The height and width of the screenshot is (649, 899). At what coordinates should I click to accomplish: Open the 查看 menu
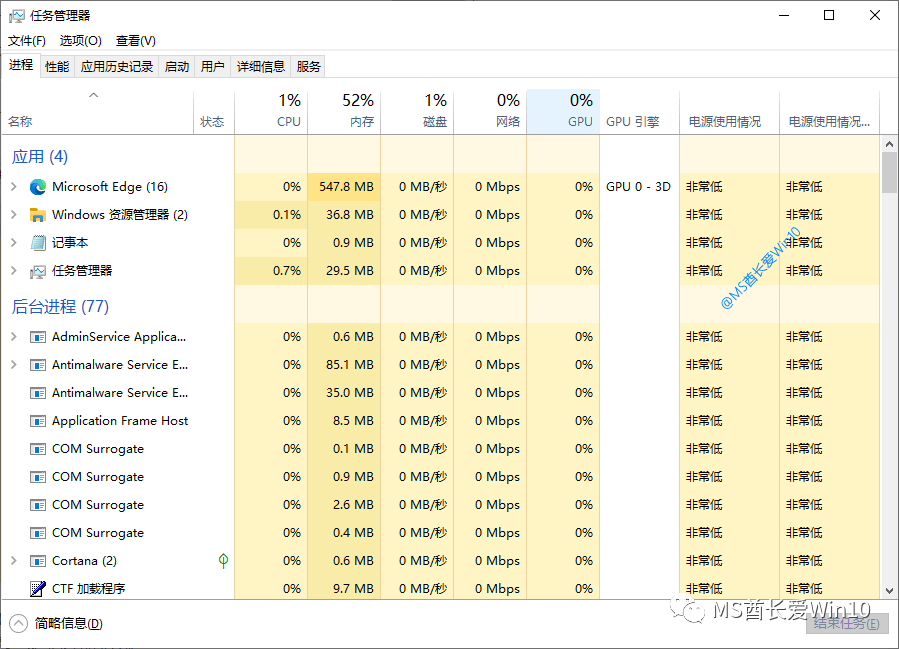tap(135, 40)
